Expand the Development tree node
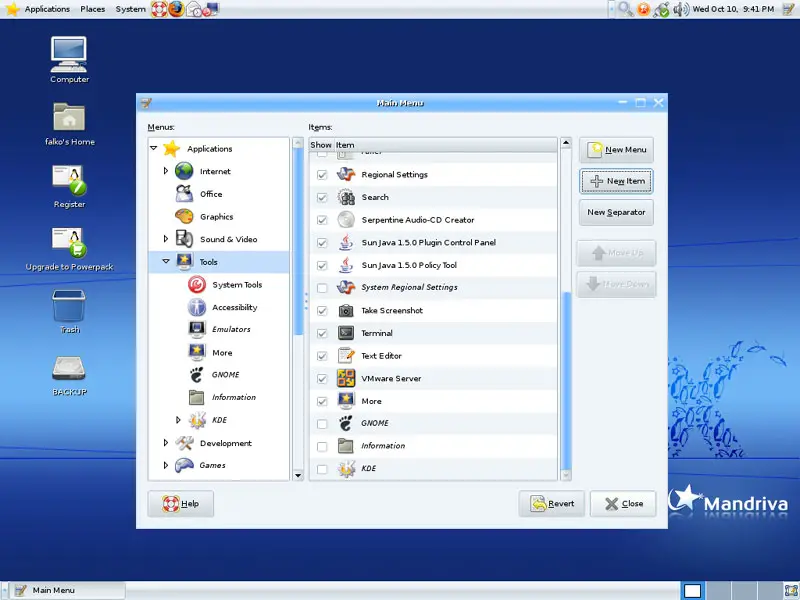The width and height of the screenshot is (800, 600). pos(166,443)
